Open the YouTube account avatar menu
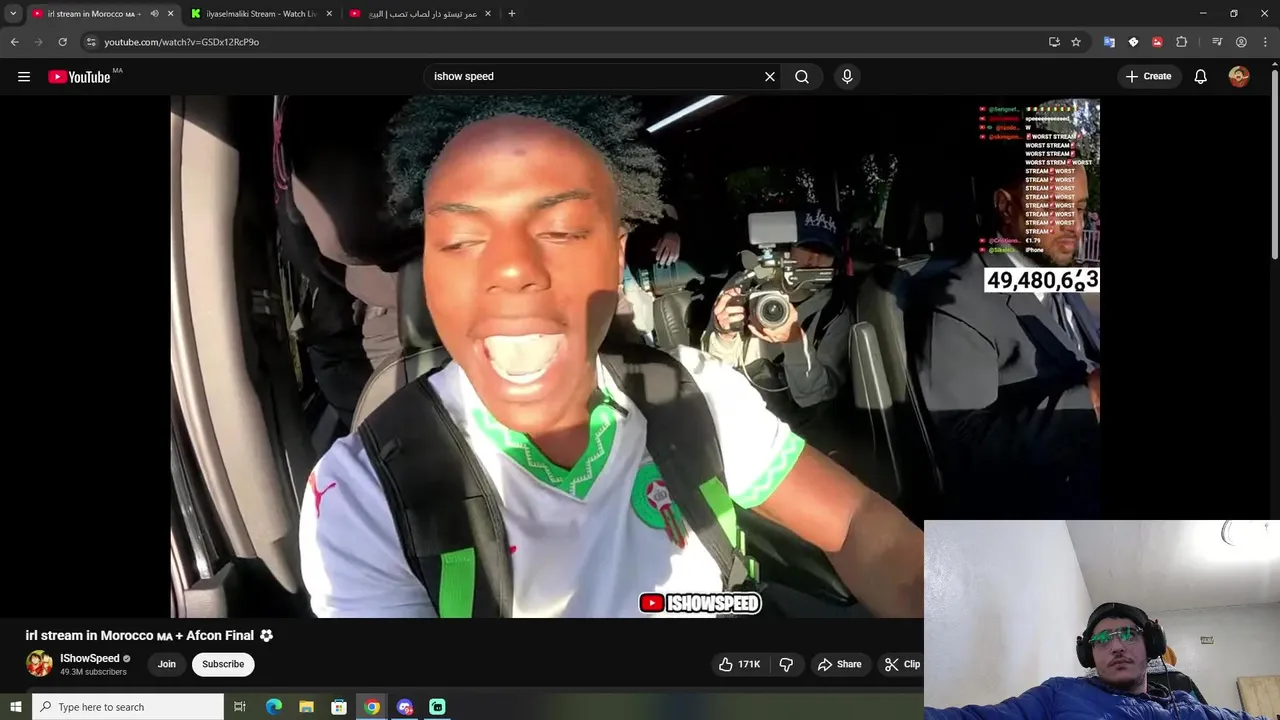 (1239, 76)
